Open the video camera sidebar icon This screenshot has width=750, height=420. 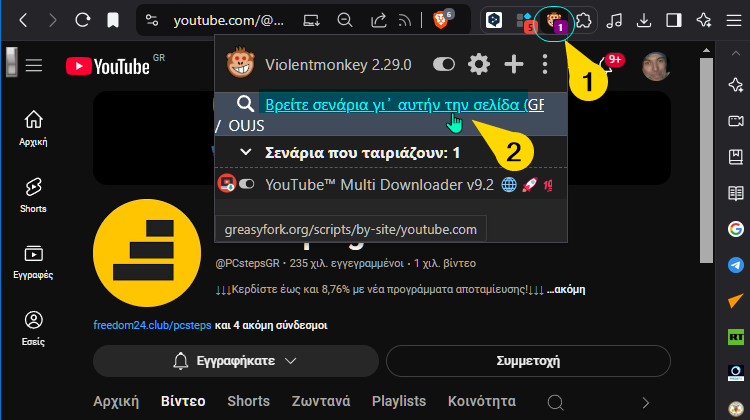coord(736,121)
